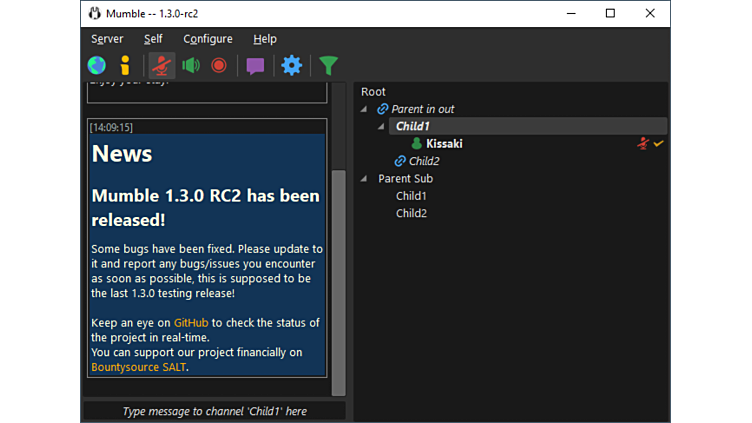Click the green user icon beside Kissaki
Image resolution: width=752 pixels, height=423 pixels.
[x=417, y=144]
